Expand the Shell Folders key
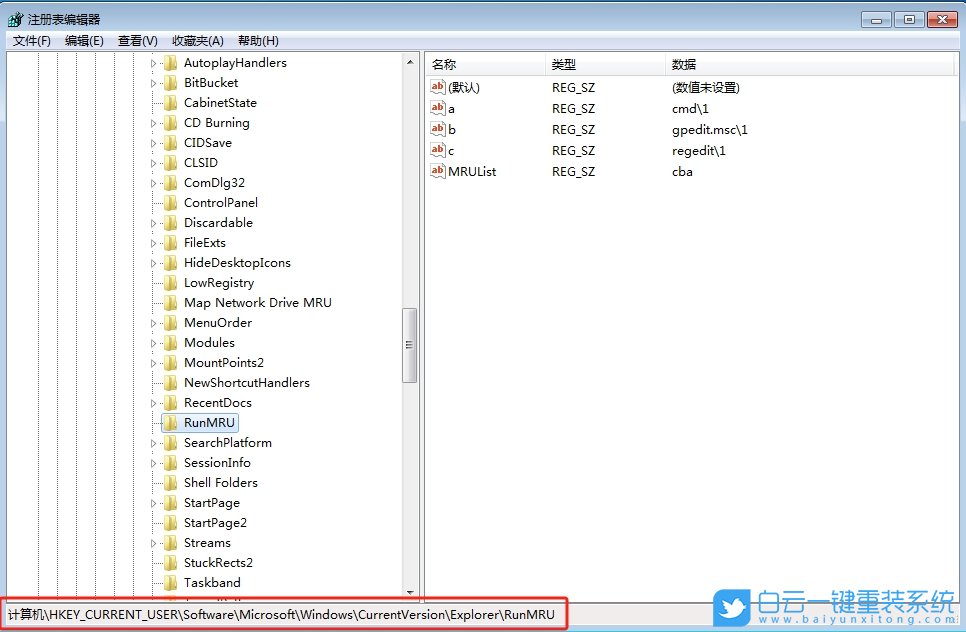966x632 pixels. coord(152,482)
